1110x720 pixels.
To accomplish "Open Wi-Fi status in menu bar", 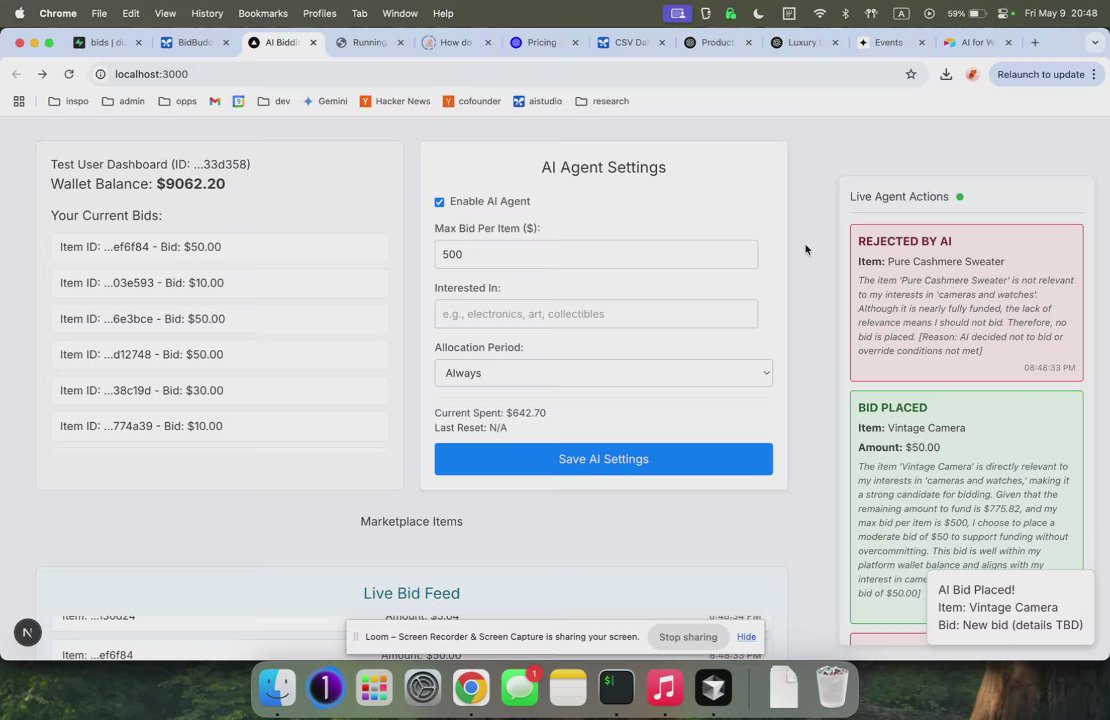I will tap(819, 13).
